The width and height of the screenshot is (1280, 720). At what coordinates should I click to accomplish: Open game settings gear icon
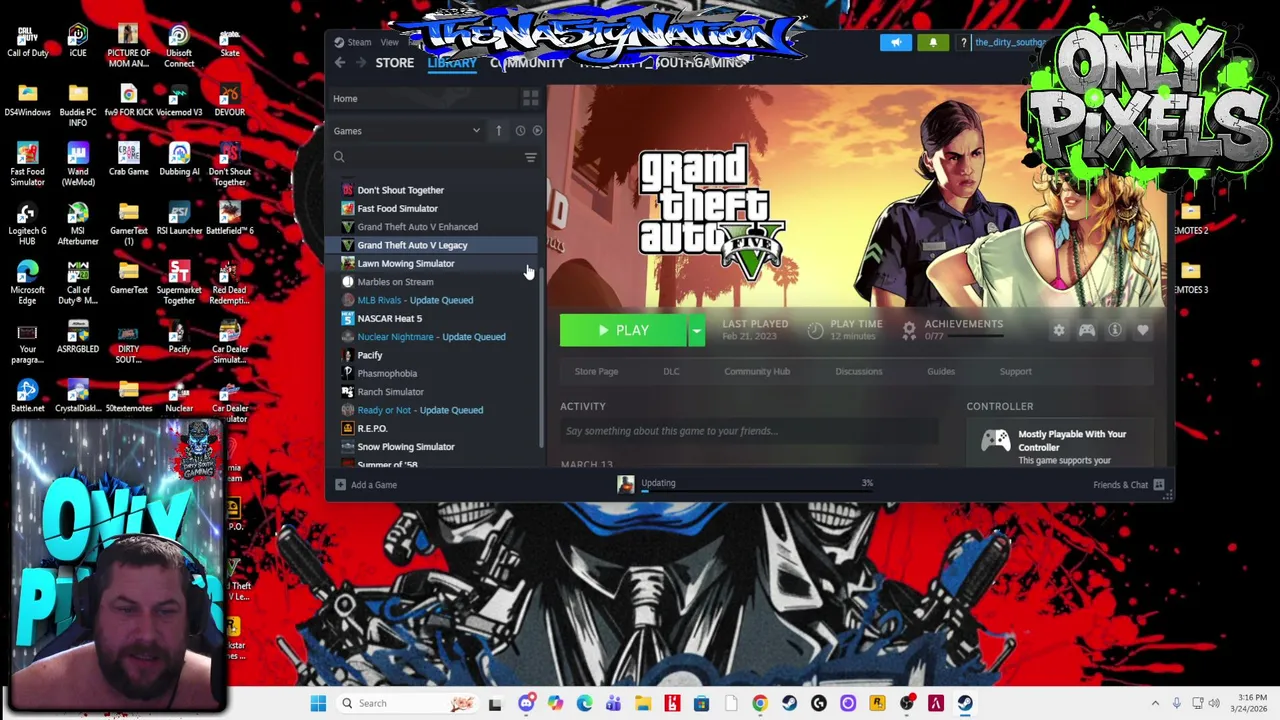click(1059, 330)
